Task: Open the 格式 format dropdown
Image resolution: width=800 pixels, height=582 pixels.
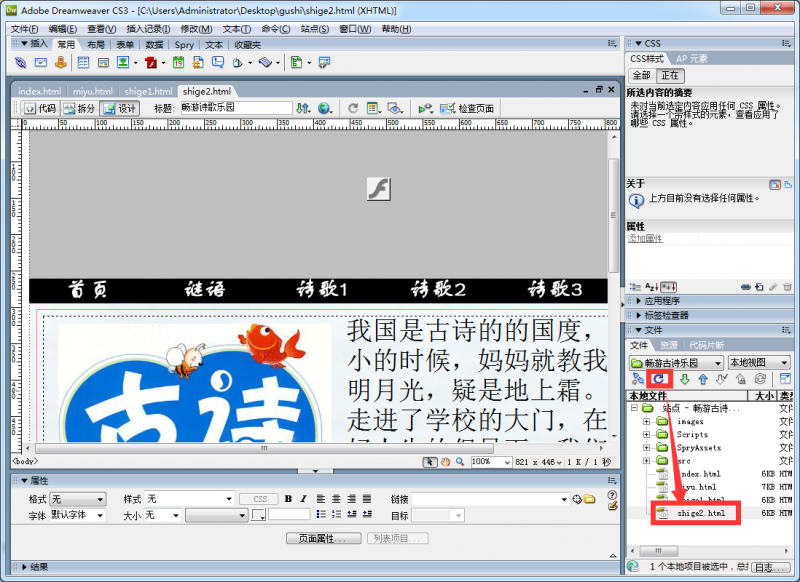Action: click(78, 499)
